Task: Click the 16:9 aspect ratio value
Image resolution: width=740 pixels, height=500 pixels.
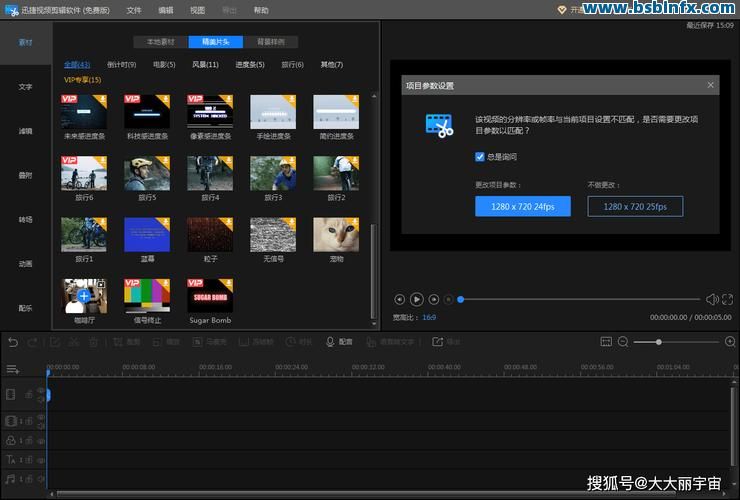Action: [429, 317]
